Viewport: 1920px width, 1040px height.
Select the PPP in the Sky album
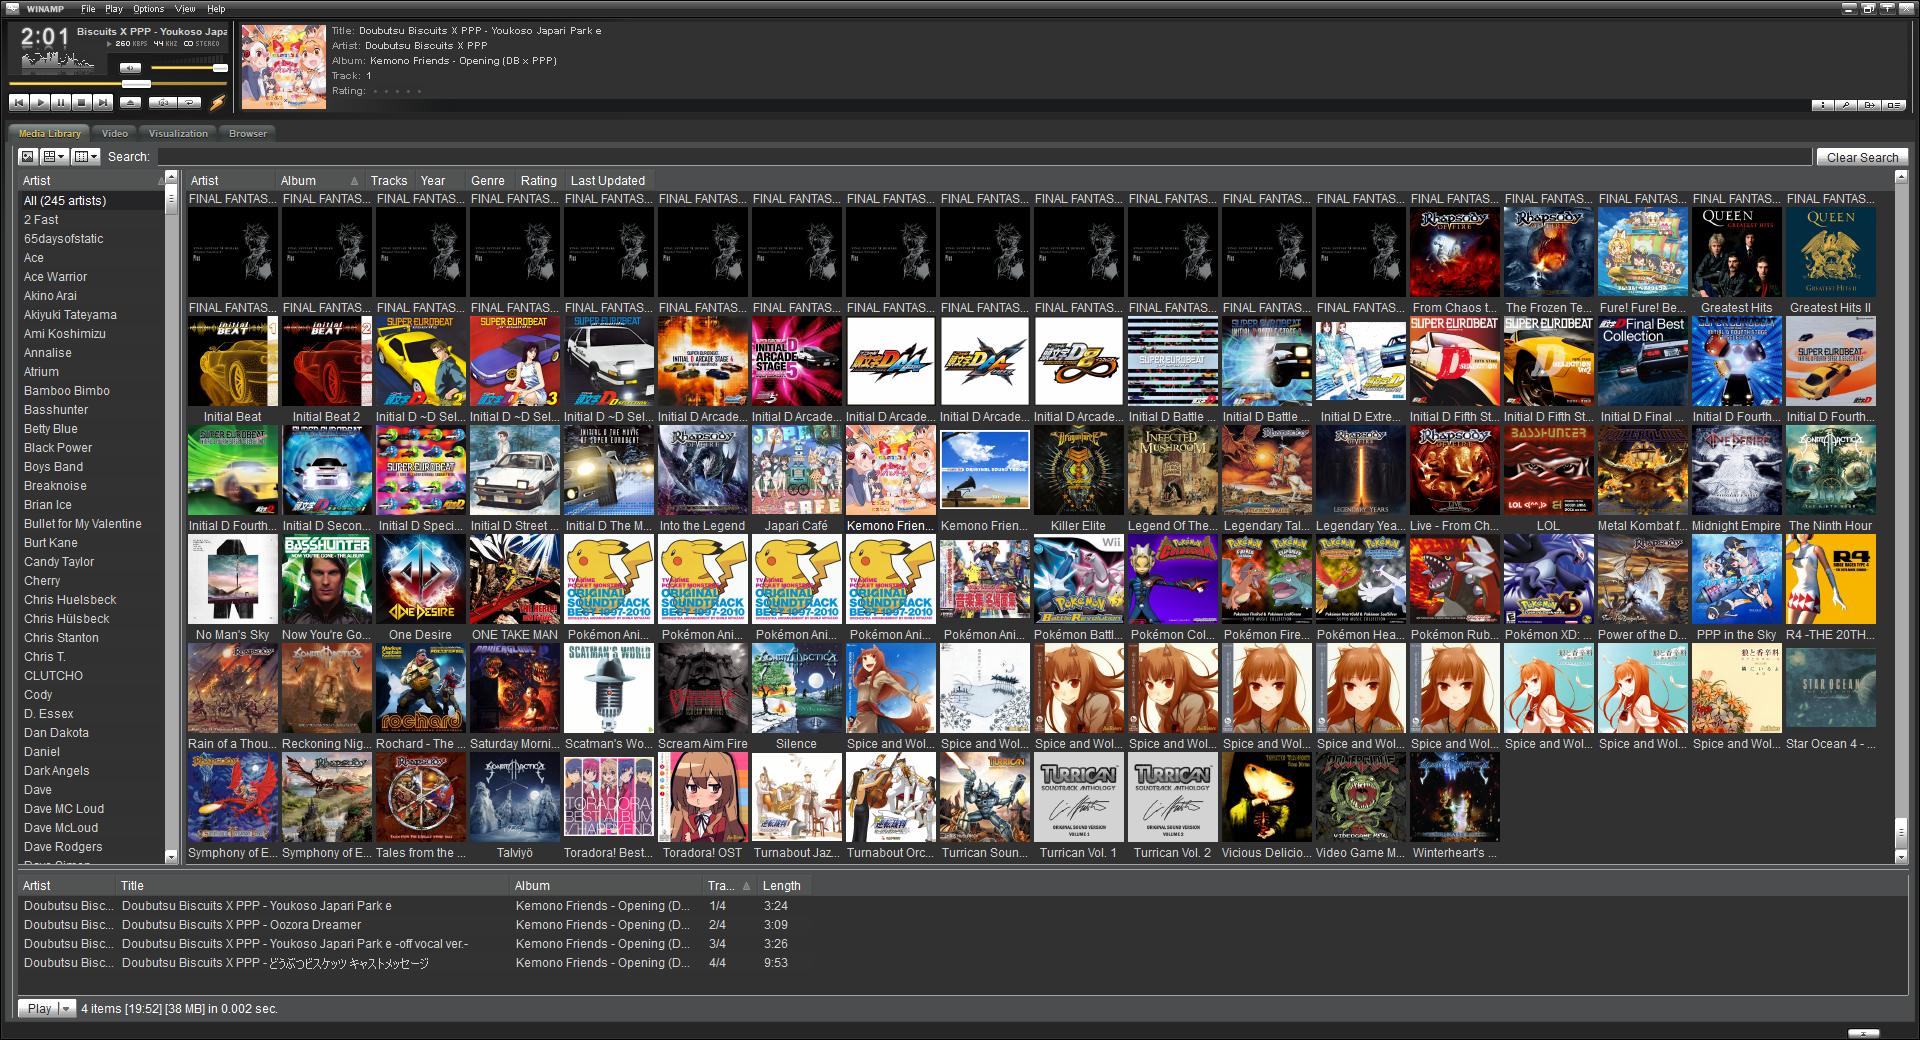tap(1736, 580)
